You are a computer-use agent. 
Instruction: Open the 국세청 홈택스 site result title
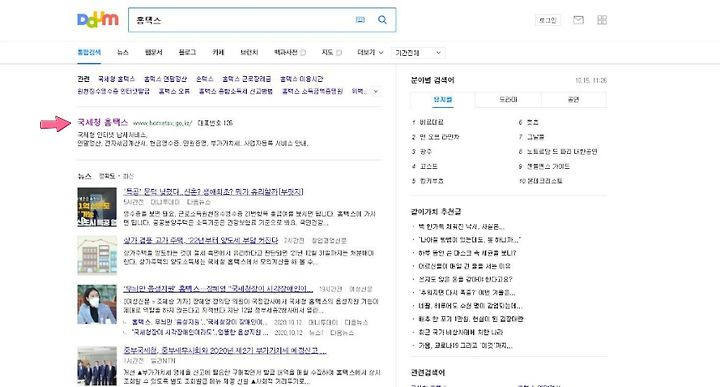click(102, 122)
